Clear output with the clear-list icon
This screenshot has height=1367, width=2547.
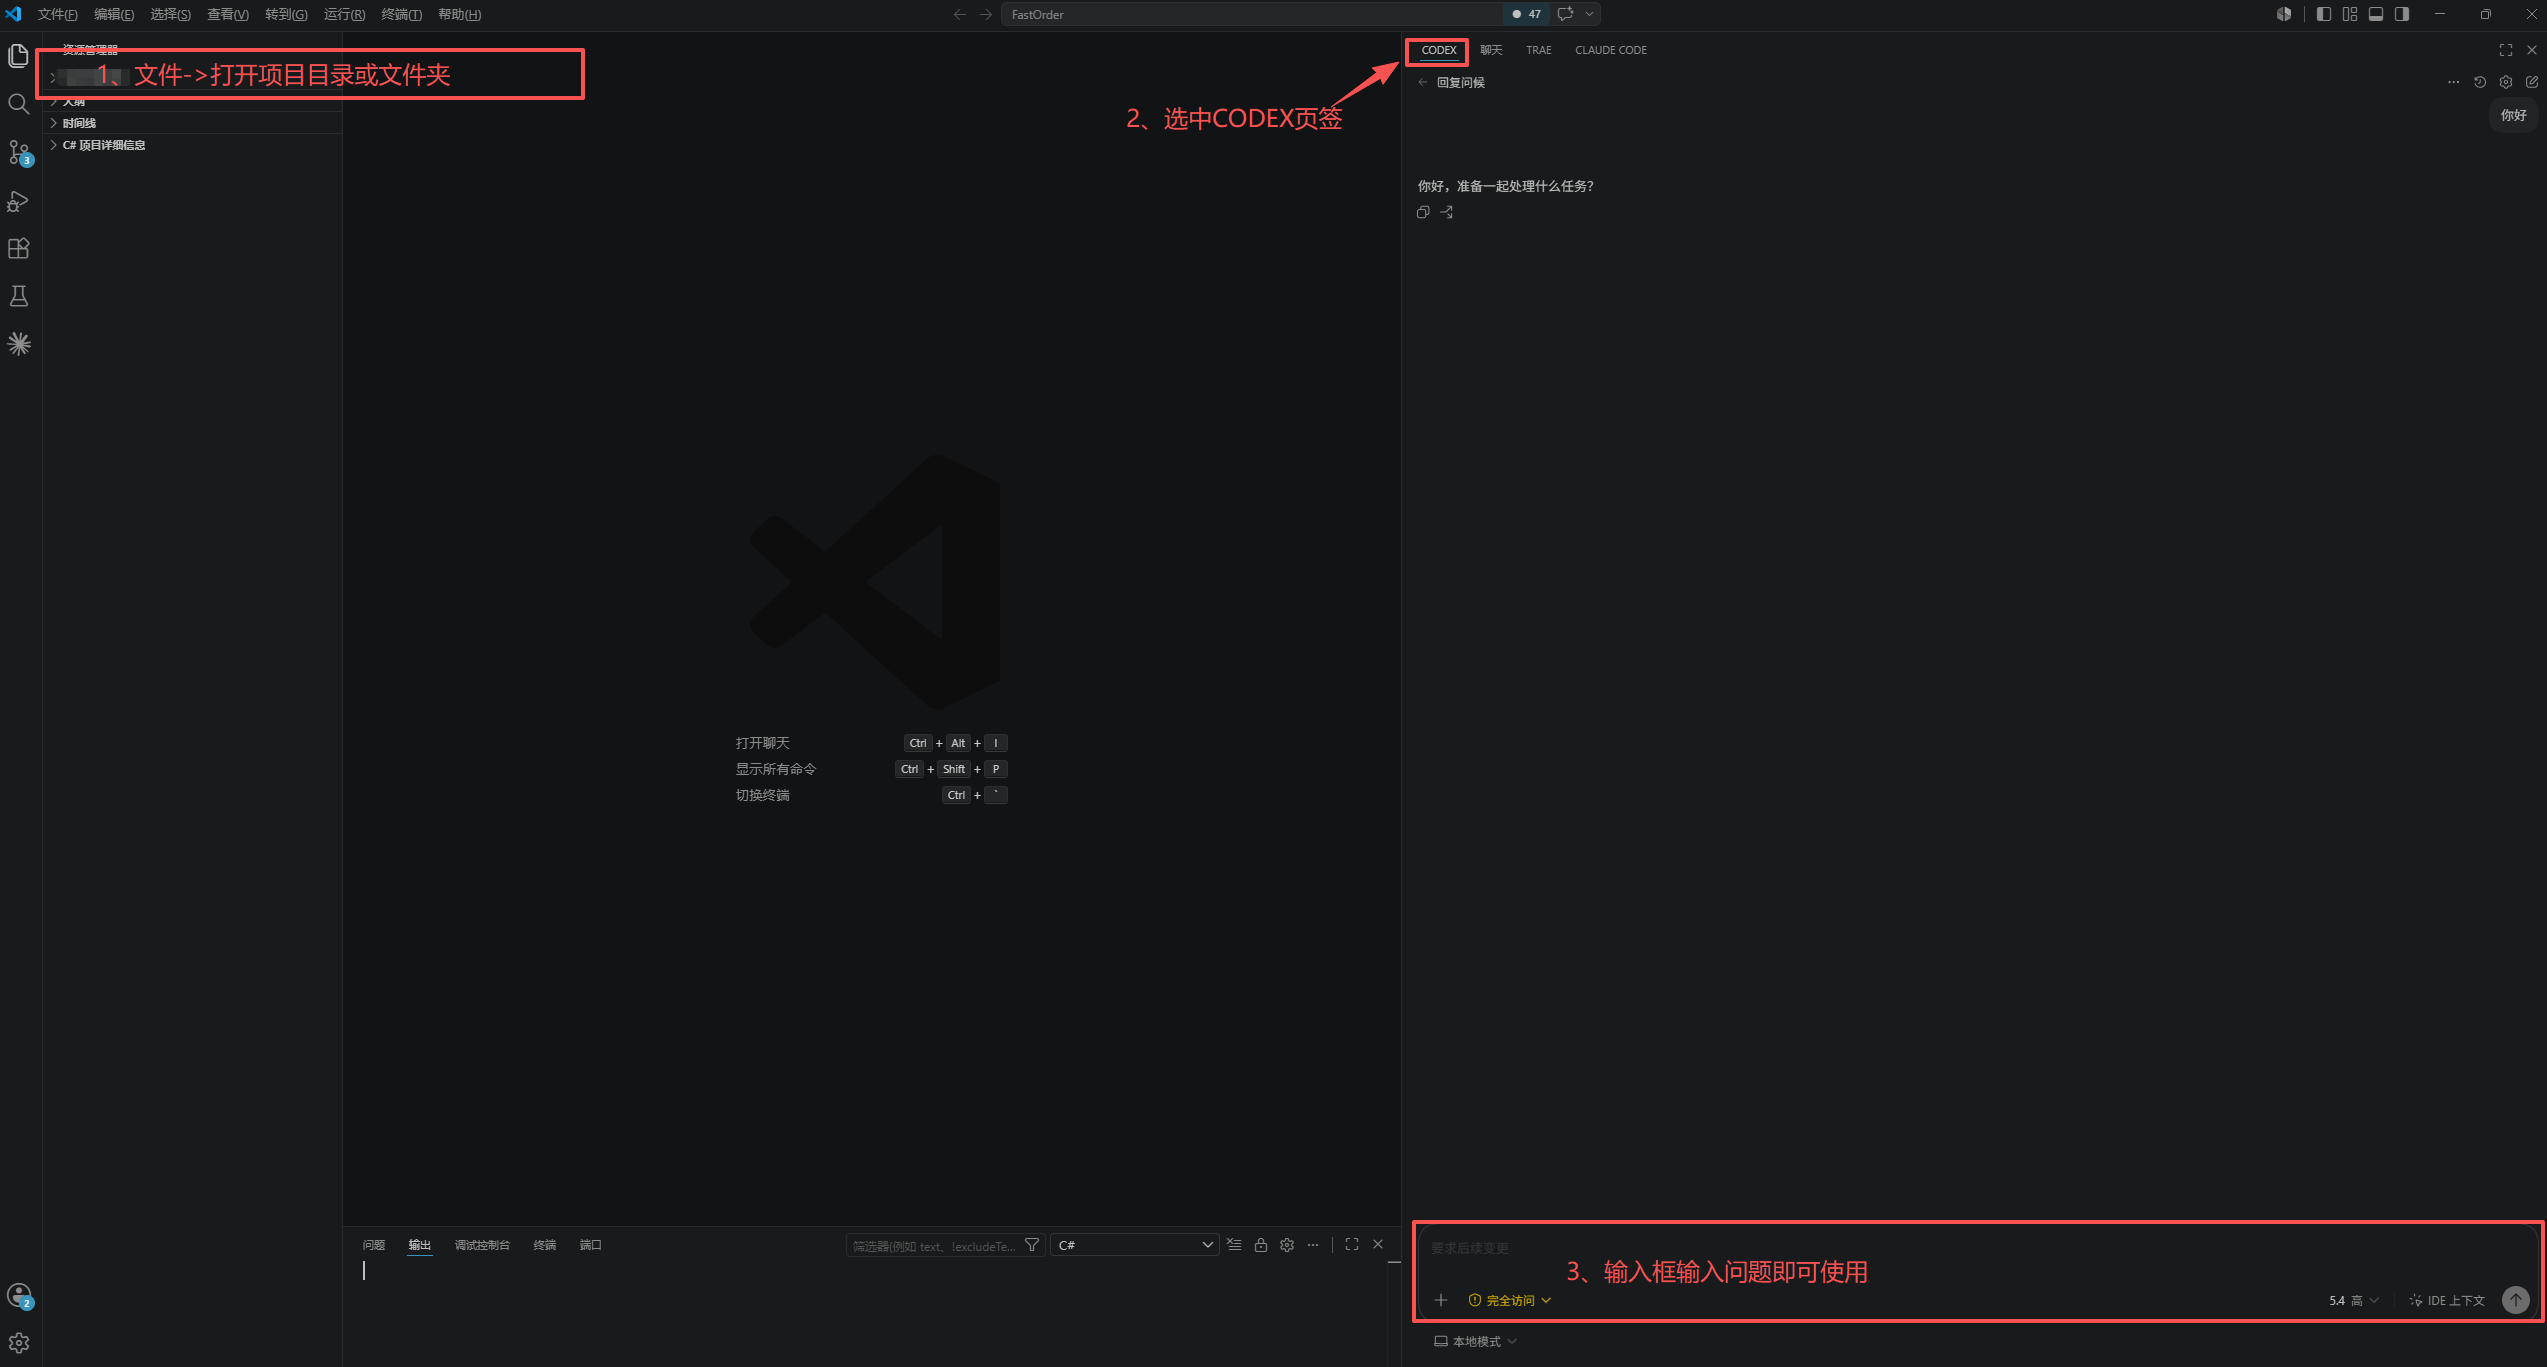pos(1235,1245)
